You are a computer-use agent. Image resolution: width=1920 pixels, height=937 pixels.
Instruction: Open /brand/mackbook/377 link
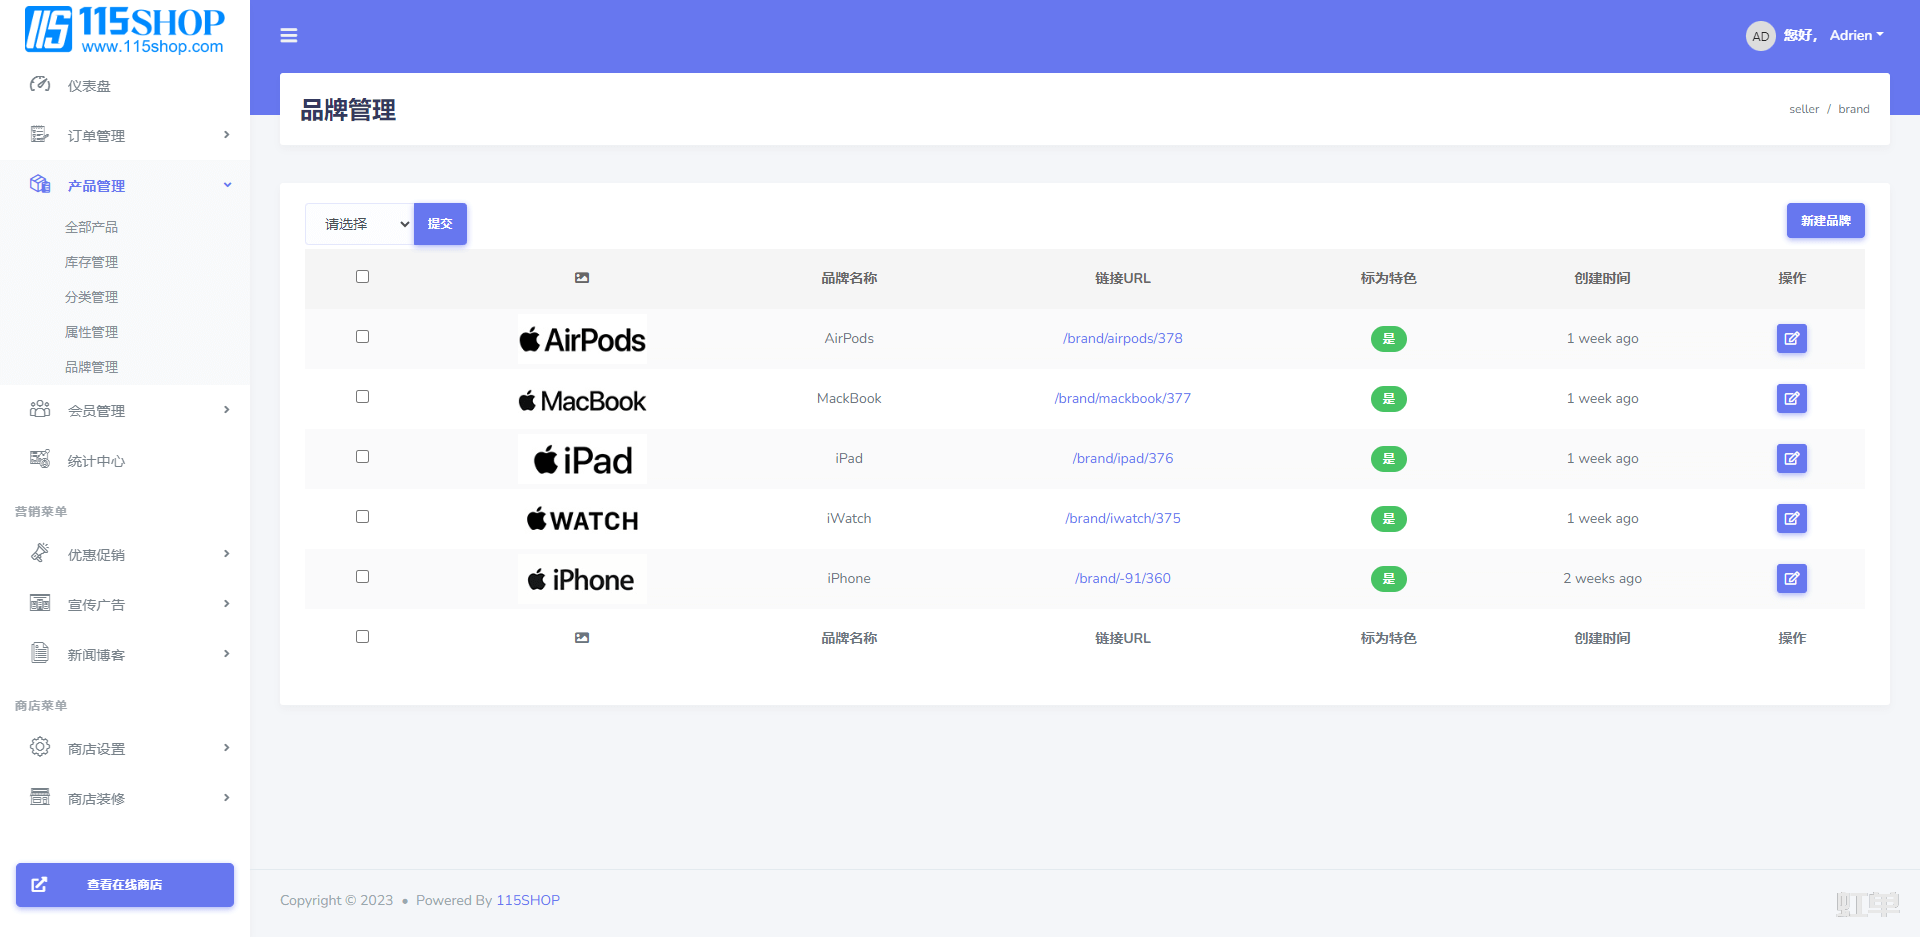click(x=1122, y=399)
